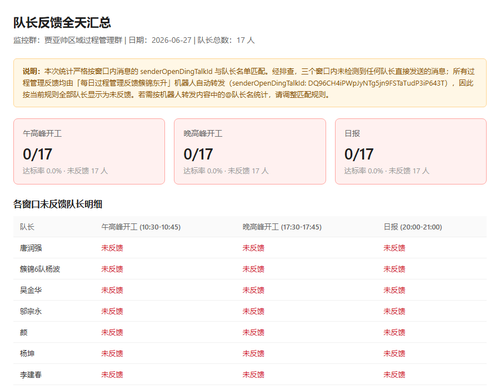Click 达标率 0.0% text in 晚高峰开工 card

[x=203, y=171]
